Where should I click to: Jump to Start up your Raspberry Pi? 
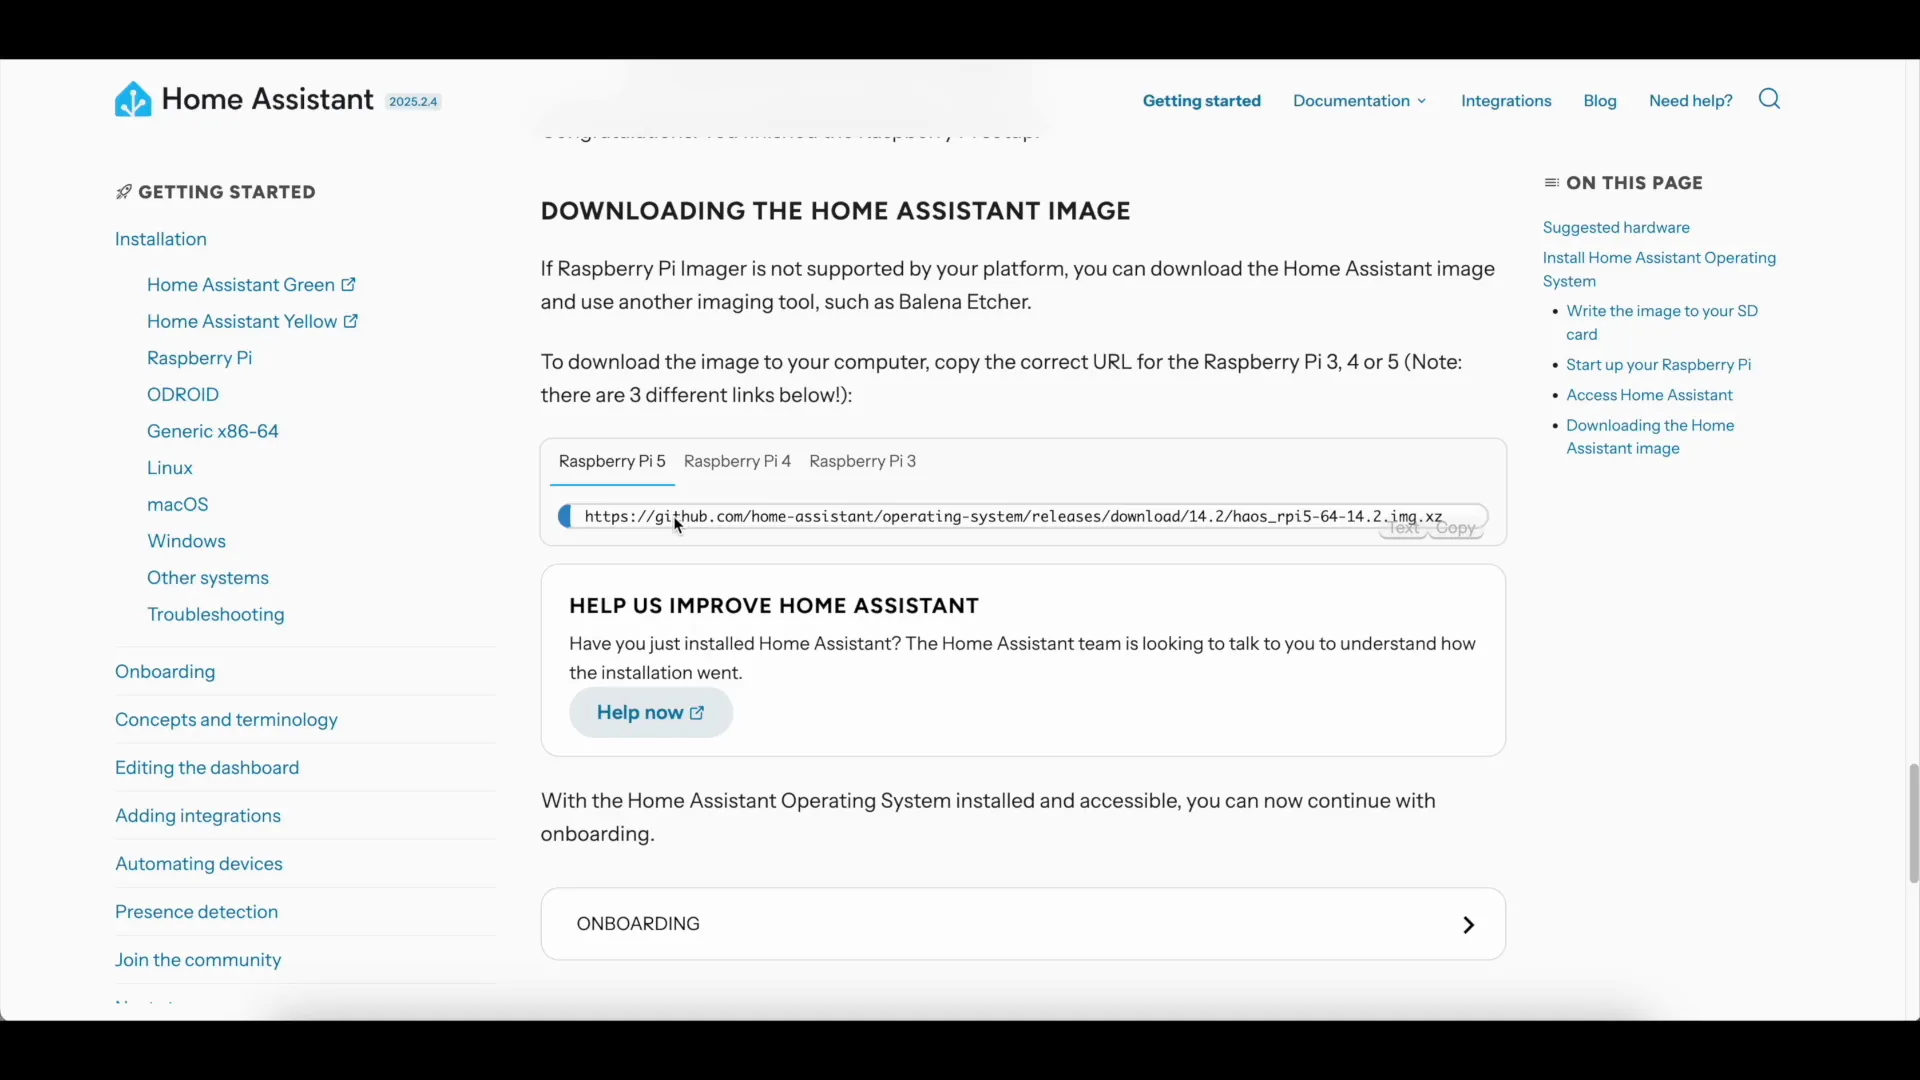[1659, 365]
